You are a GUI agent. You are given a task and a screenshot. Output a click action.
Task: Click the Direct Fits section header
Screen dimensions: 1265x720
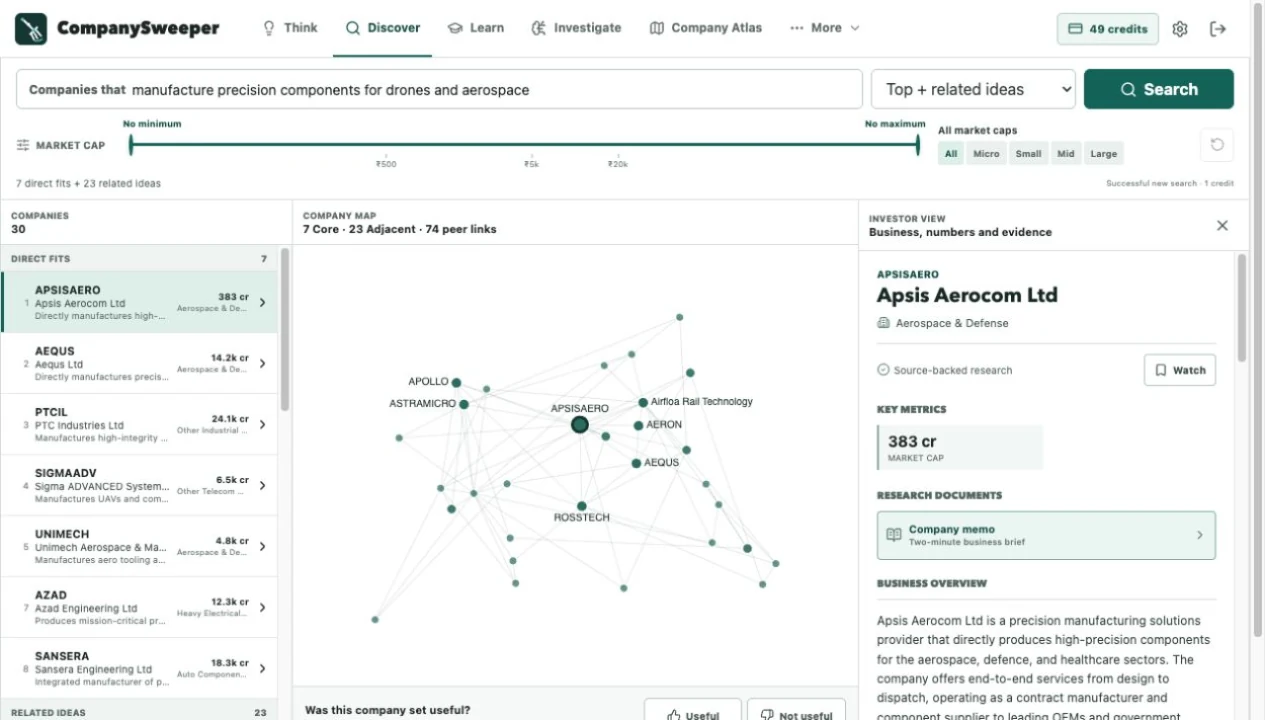(x=139, y=259)
